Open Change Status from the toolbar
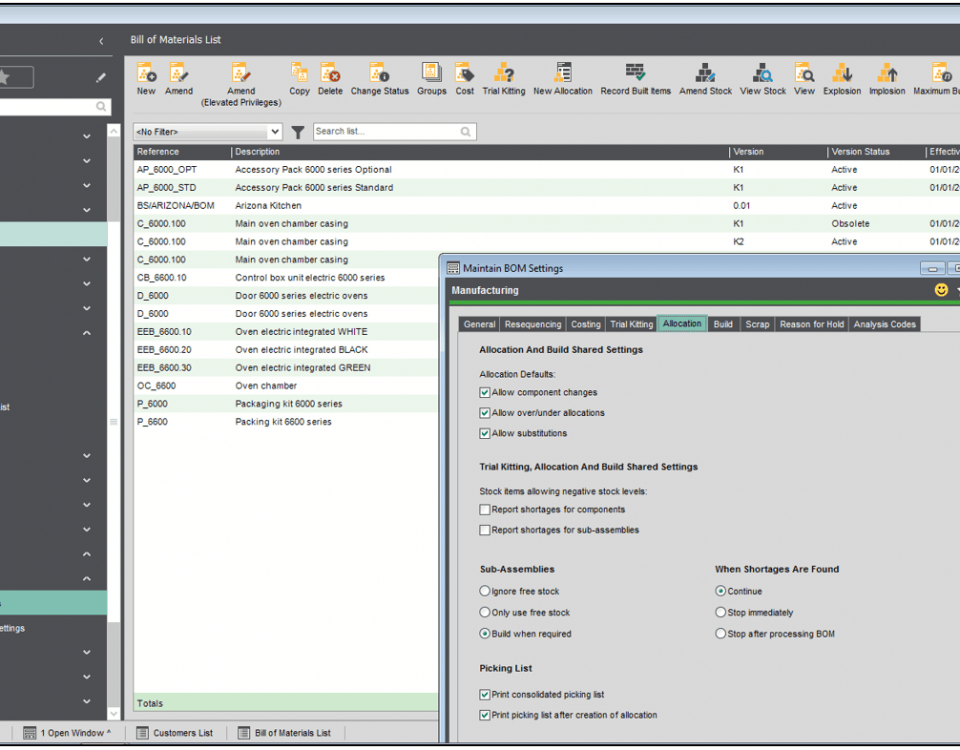The image size is (960, 750). (x=380, y=79)
